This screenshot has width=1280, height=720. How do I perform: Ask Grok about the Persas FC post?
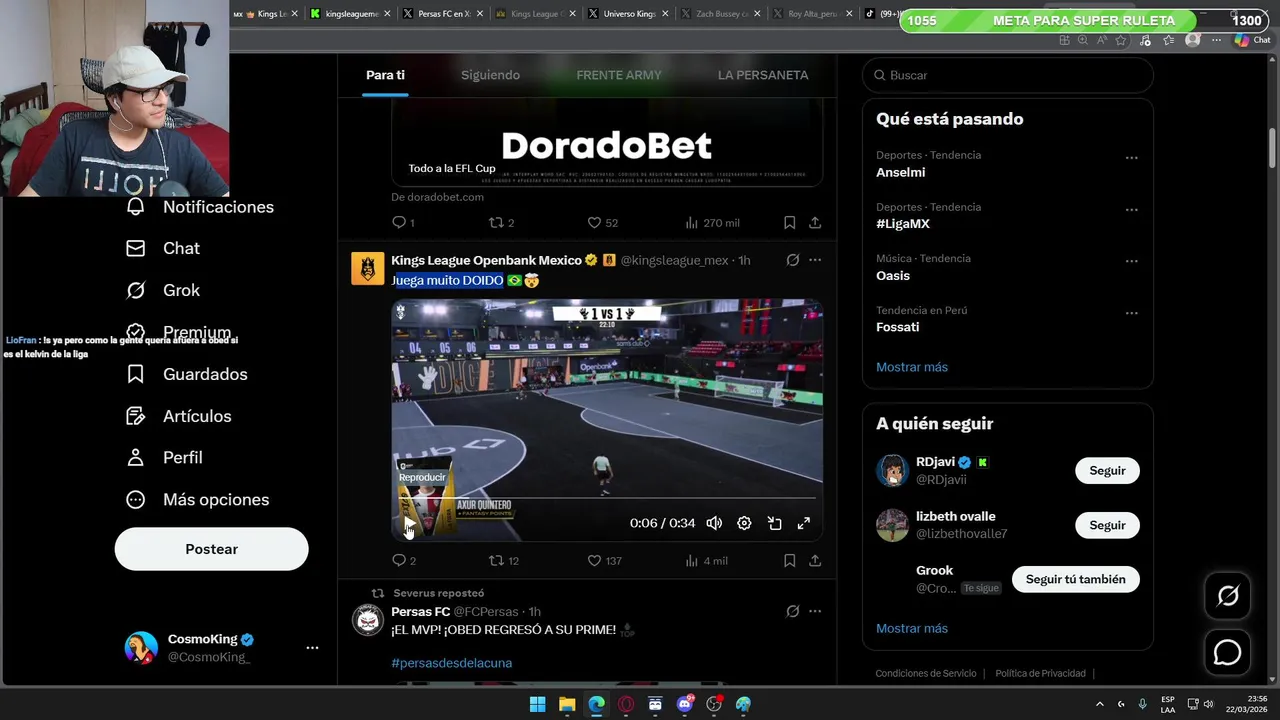(x=792, y=611)
